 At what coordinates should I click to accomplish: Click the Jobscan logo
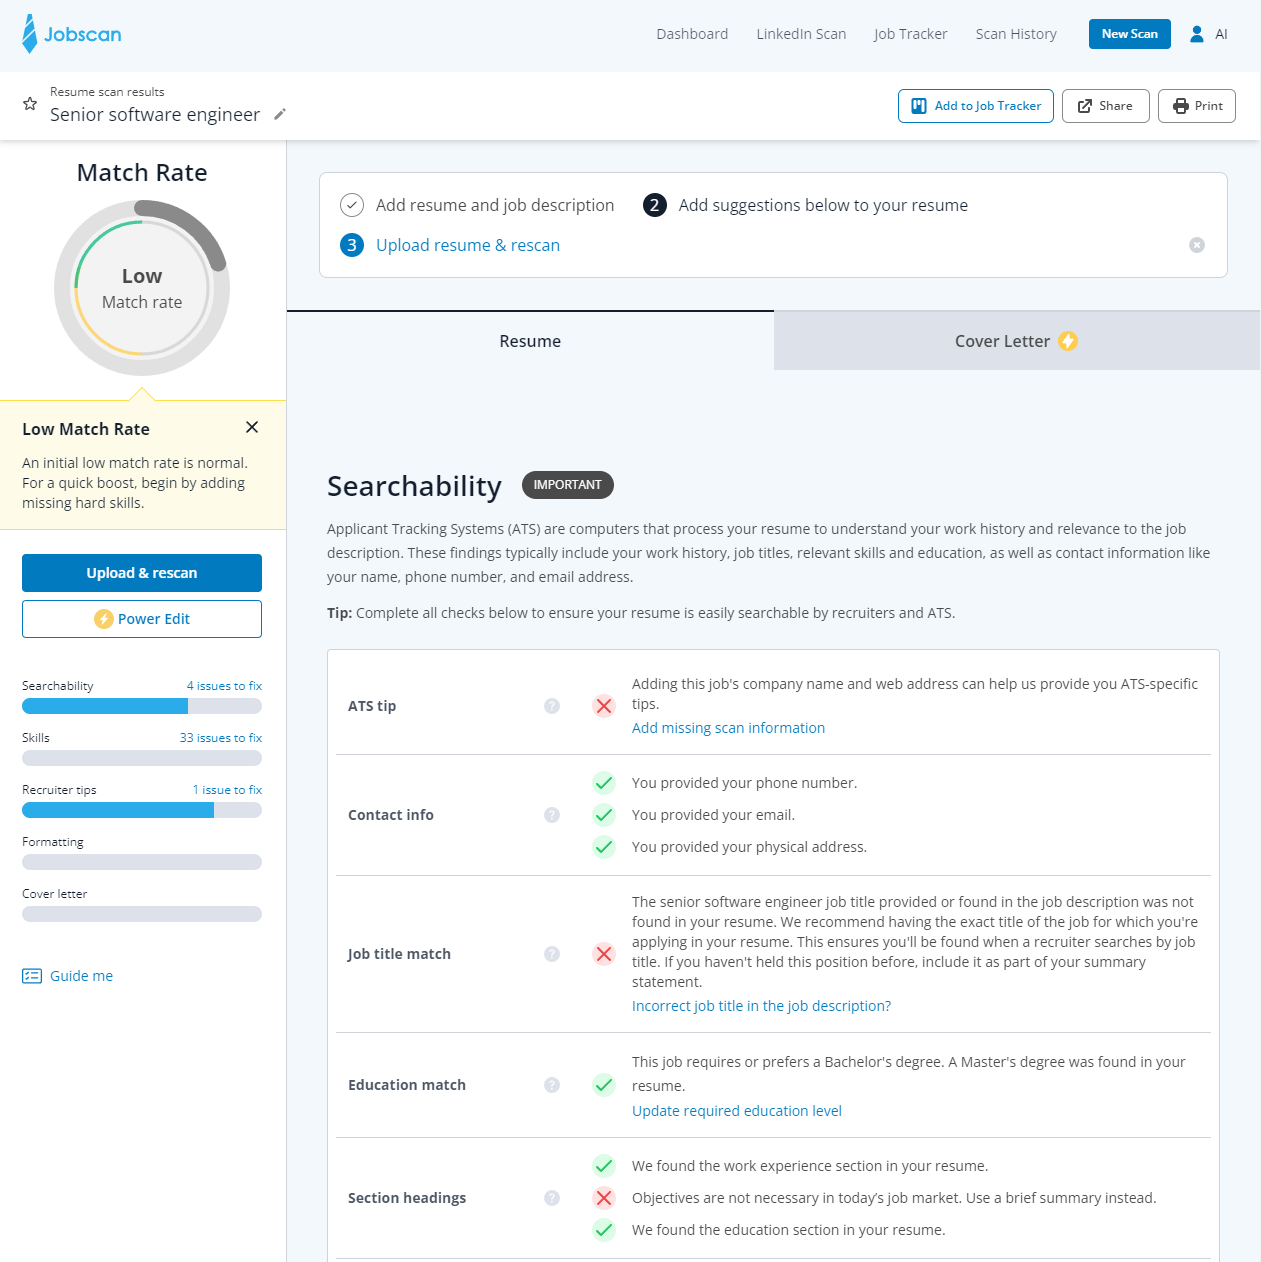click(x=71, y=34)
